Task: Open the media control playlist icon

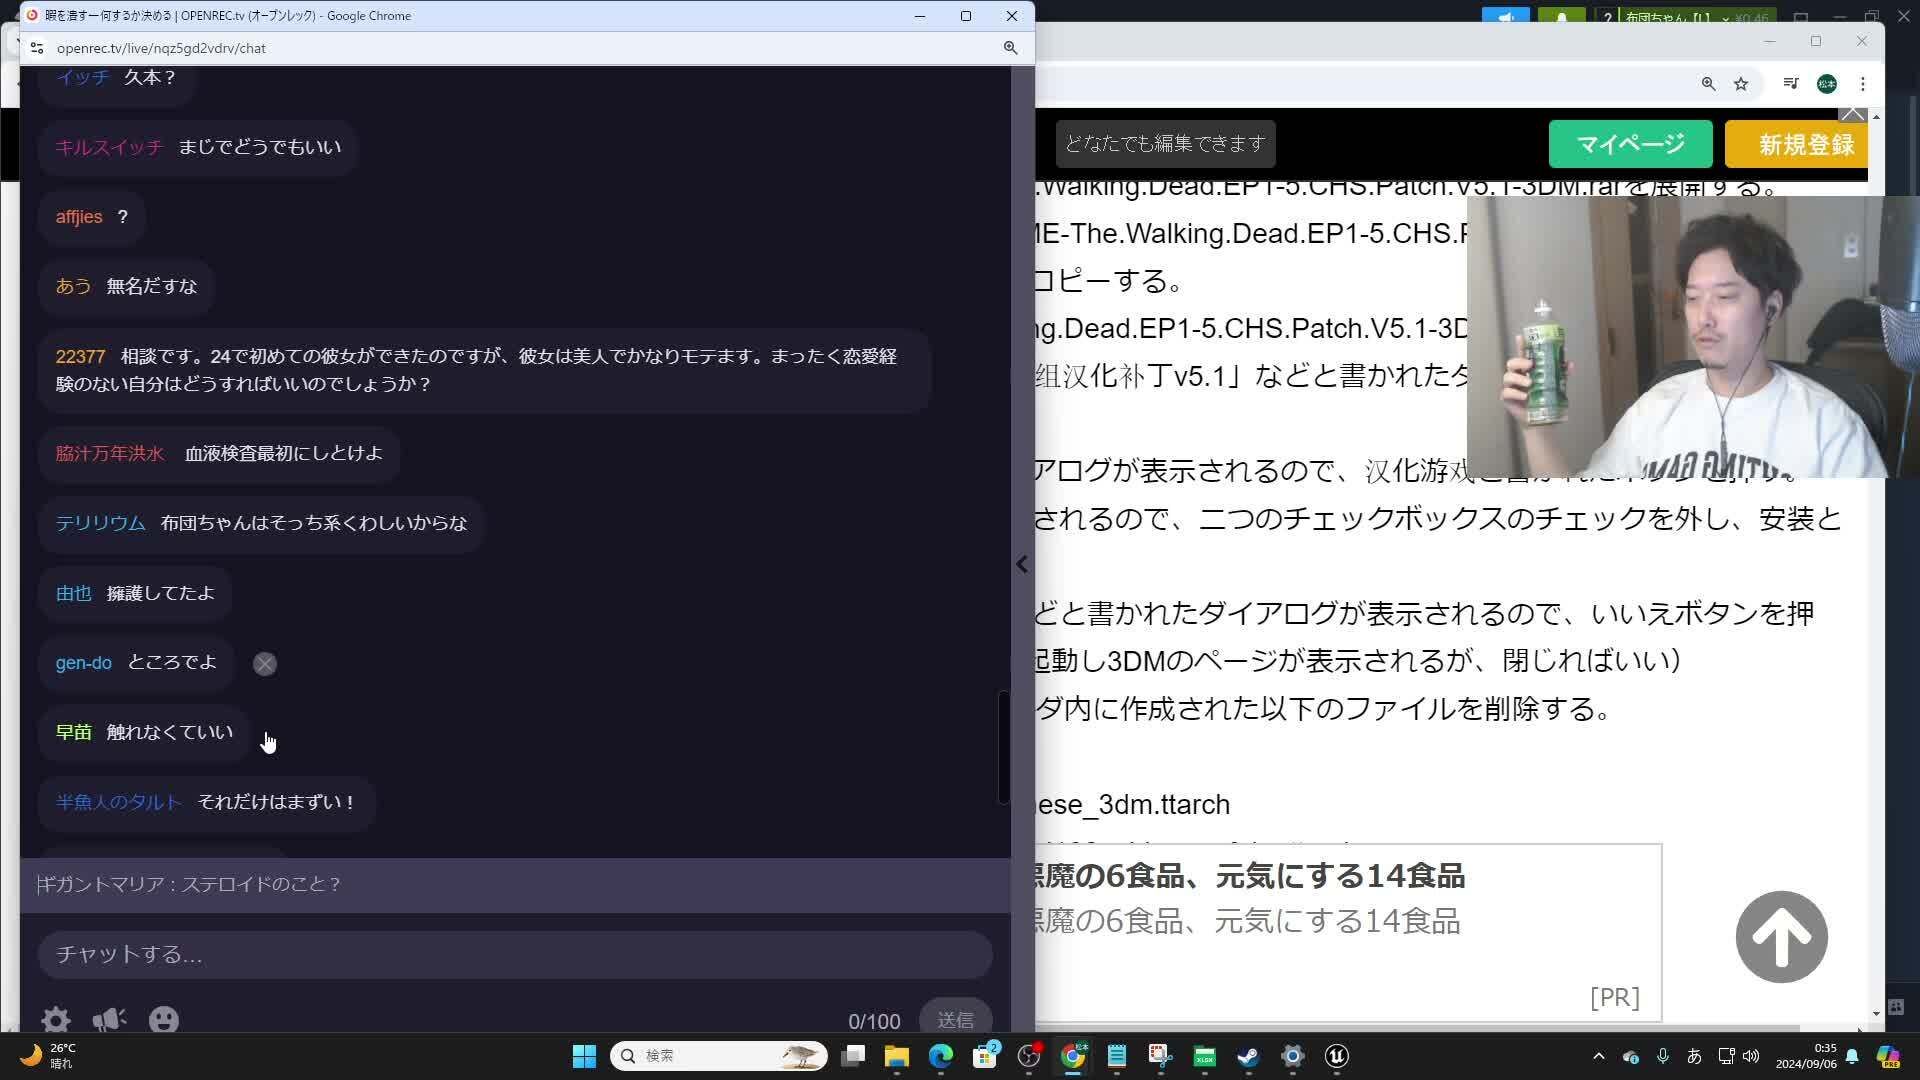Action: tap(1790, 84)
